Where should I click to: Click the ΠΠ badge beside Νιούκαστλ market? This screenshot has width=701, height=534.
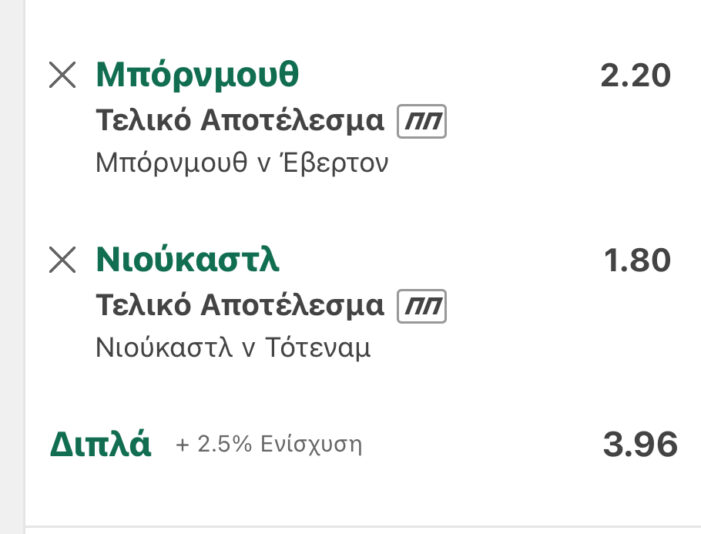(421, 307)
